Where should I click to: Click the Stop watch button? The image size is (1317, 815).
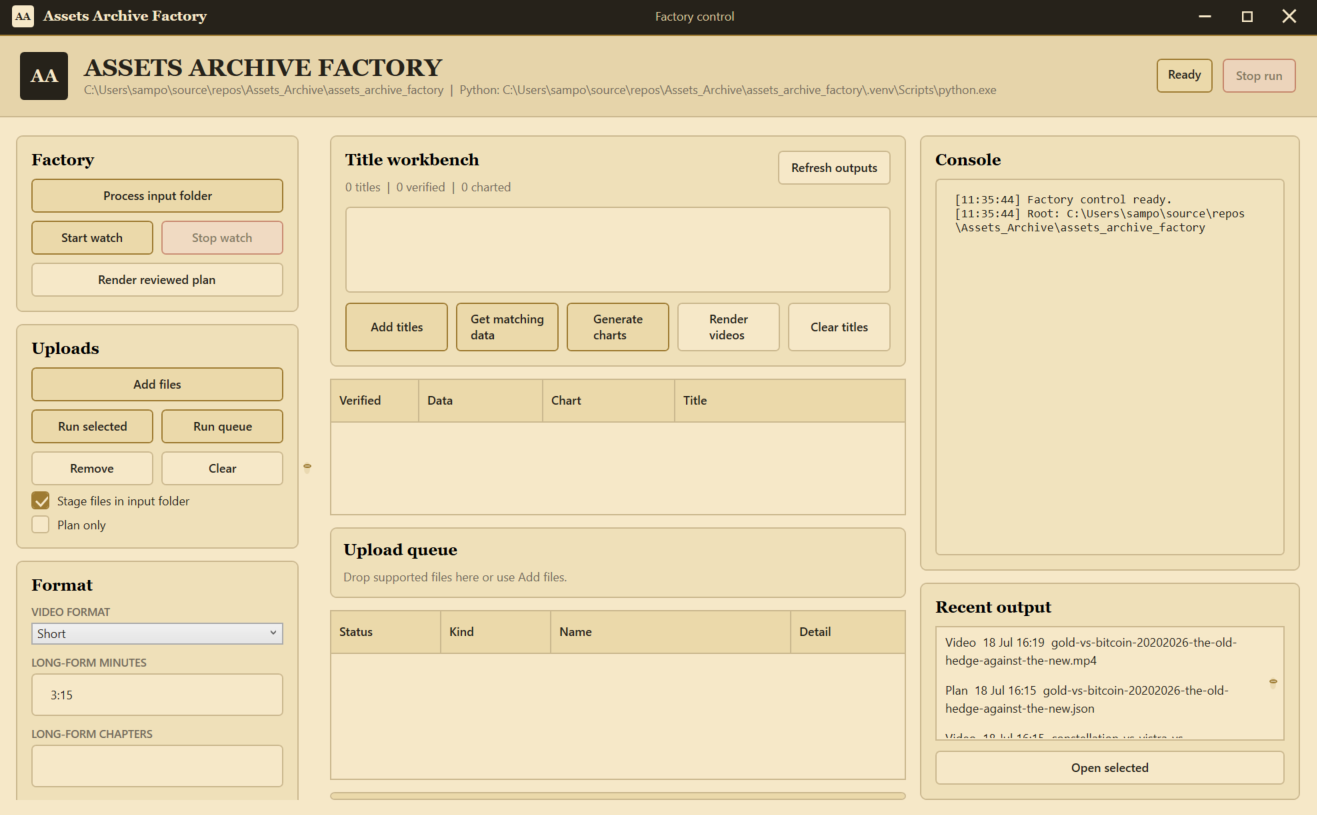[222, 238]
